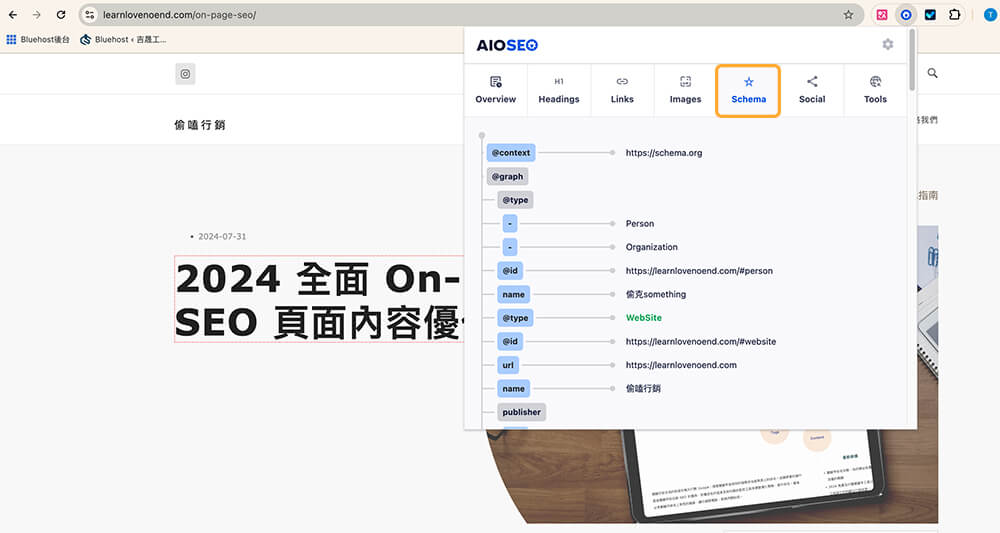This screenshot has width=1000, height=533.
Task: Select the name node for 偷嗑行銷
Action: pyautogui.click(x=513, y=389)
